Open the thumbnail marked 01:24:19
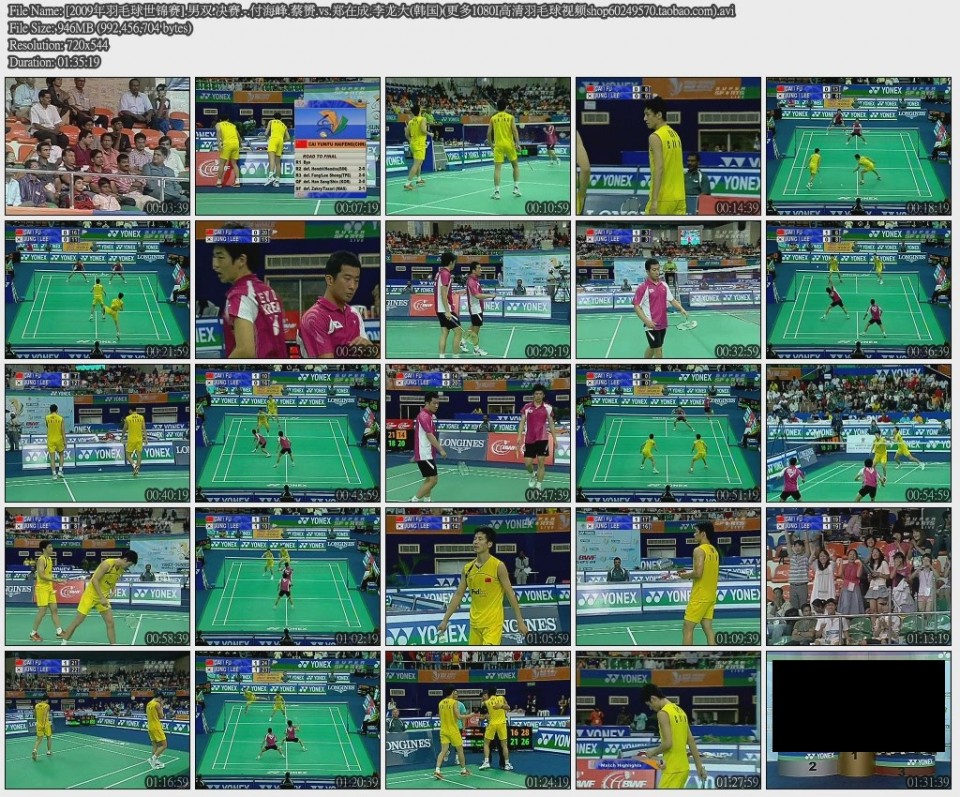960x797 pixels. pos(478,720)
